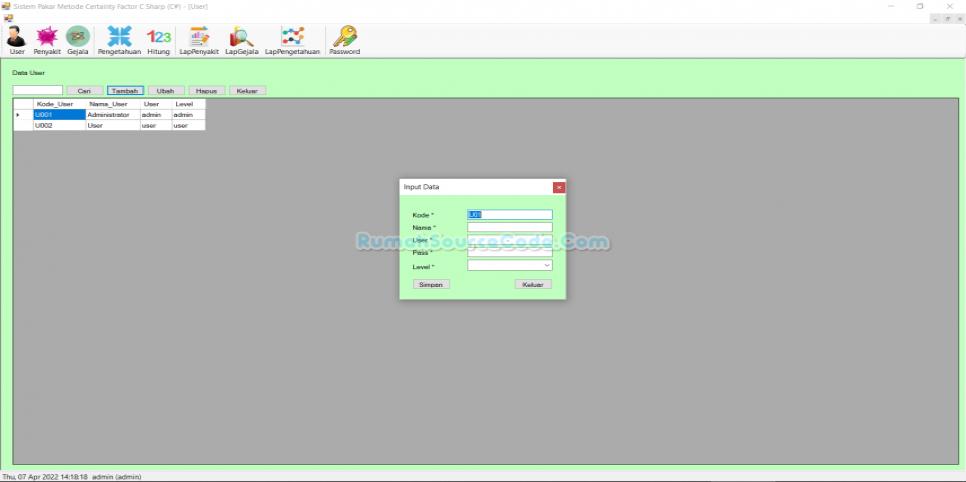Click the User column header in grid
The height and width of the screenshot is (482, 966).
(156, 104)
